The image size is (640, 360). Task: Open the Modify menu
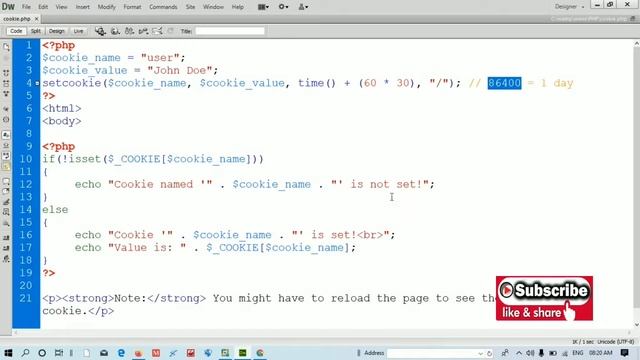coord(107,7)
